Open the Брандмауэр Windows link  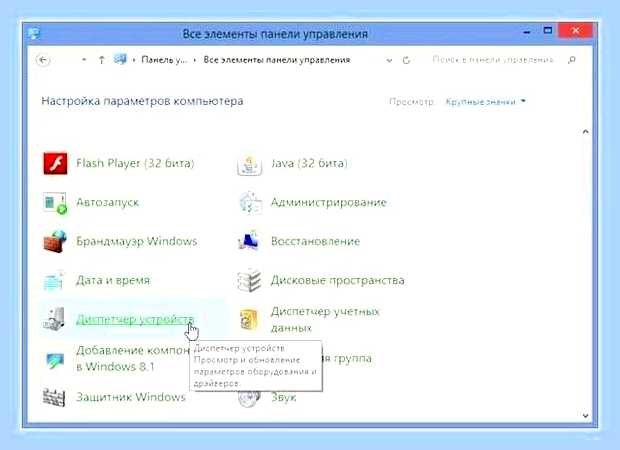tap(137, 241)
